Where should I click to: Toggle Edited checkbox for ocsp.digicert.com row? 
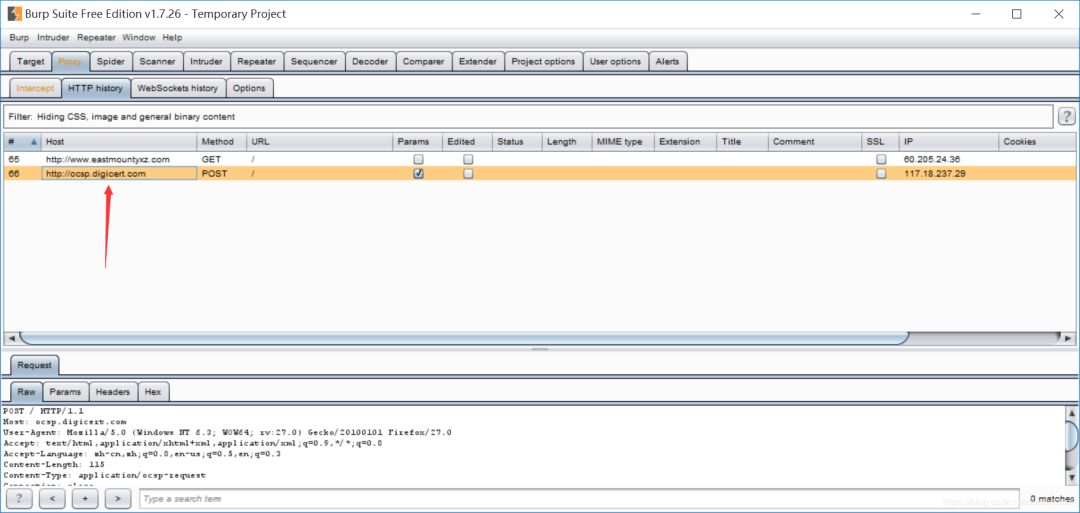click(468, 174)
